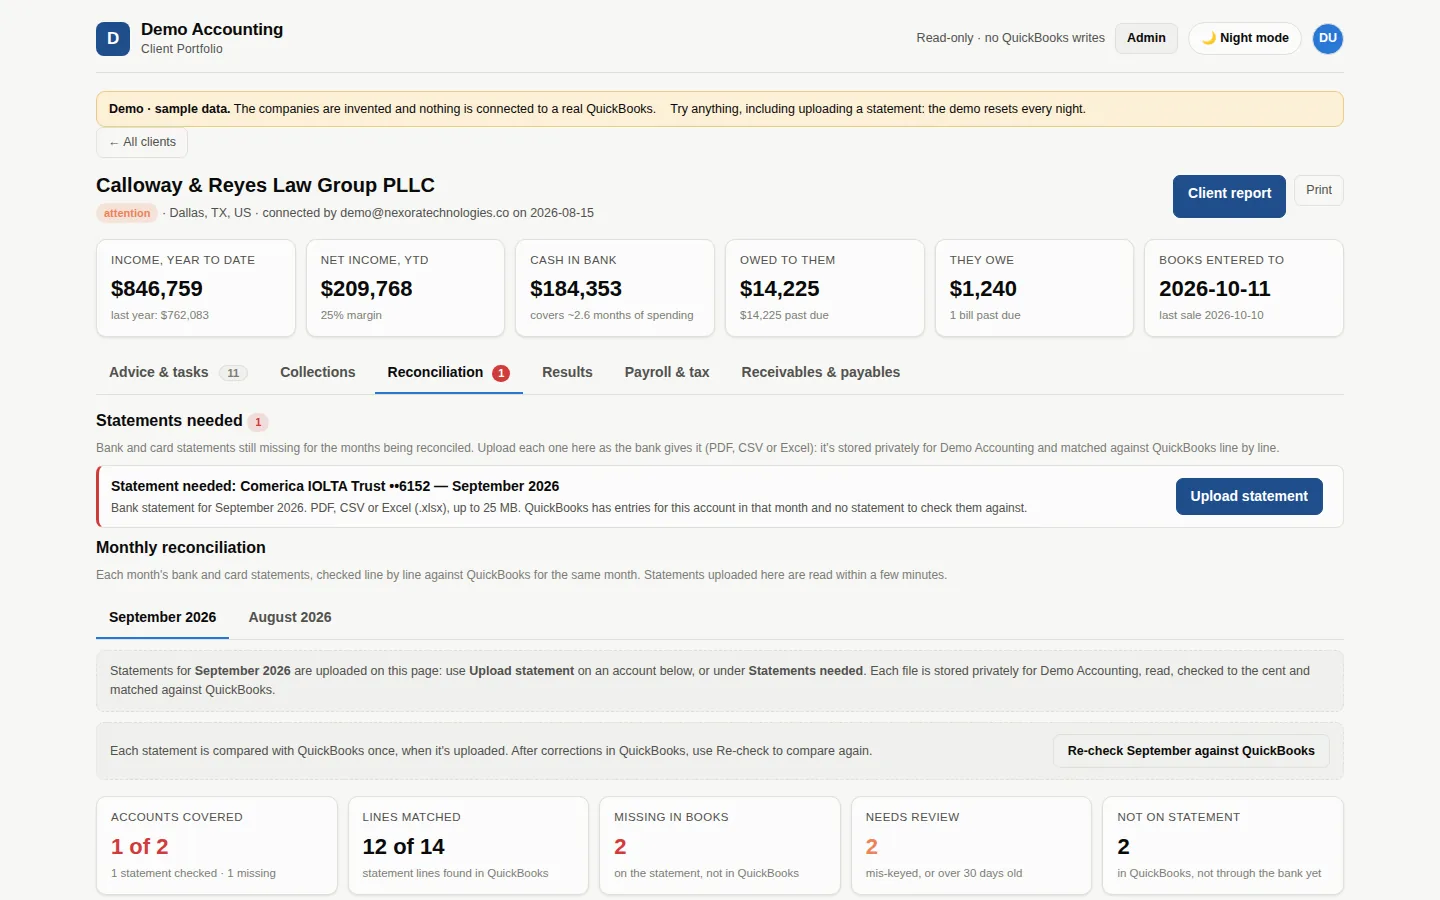Click the Lines Matched '12 of 14' card
1440x900 pixels.
point(468,845)
